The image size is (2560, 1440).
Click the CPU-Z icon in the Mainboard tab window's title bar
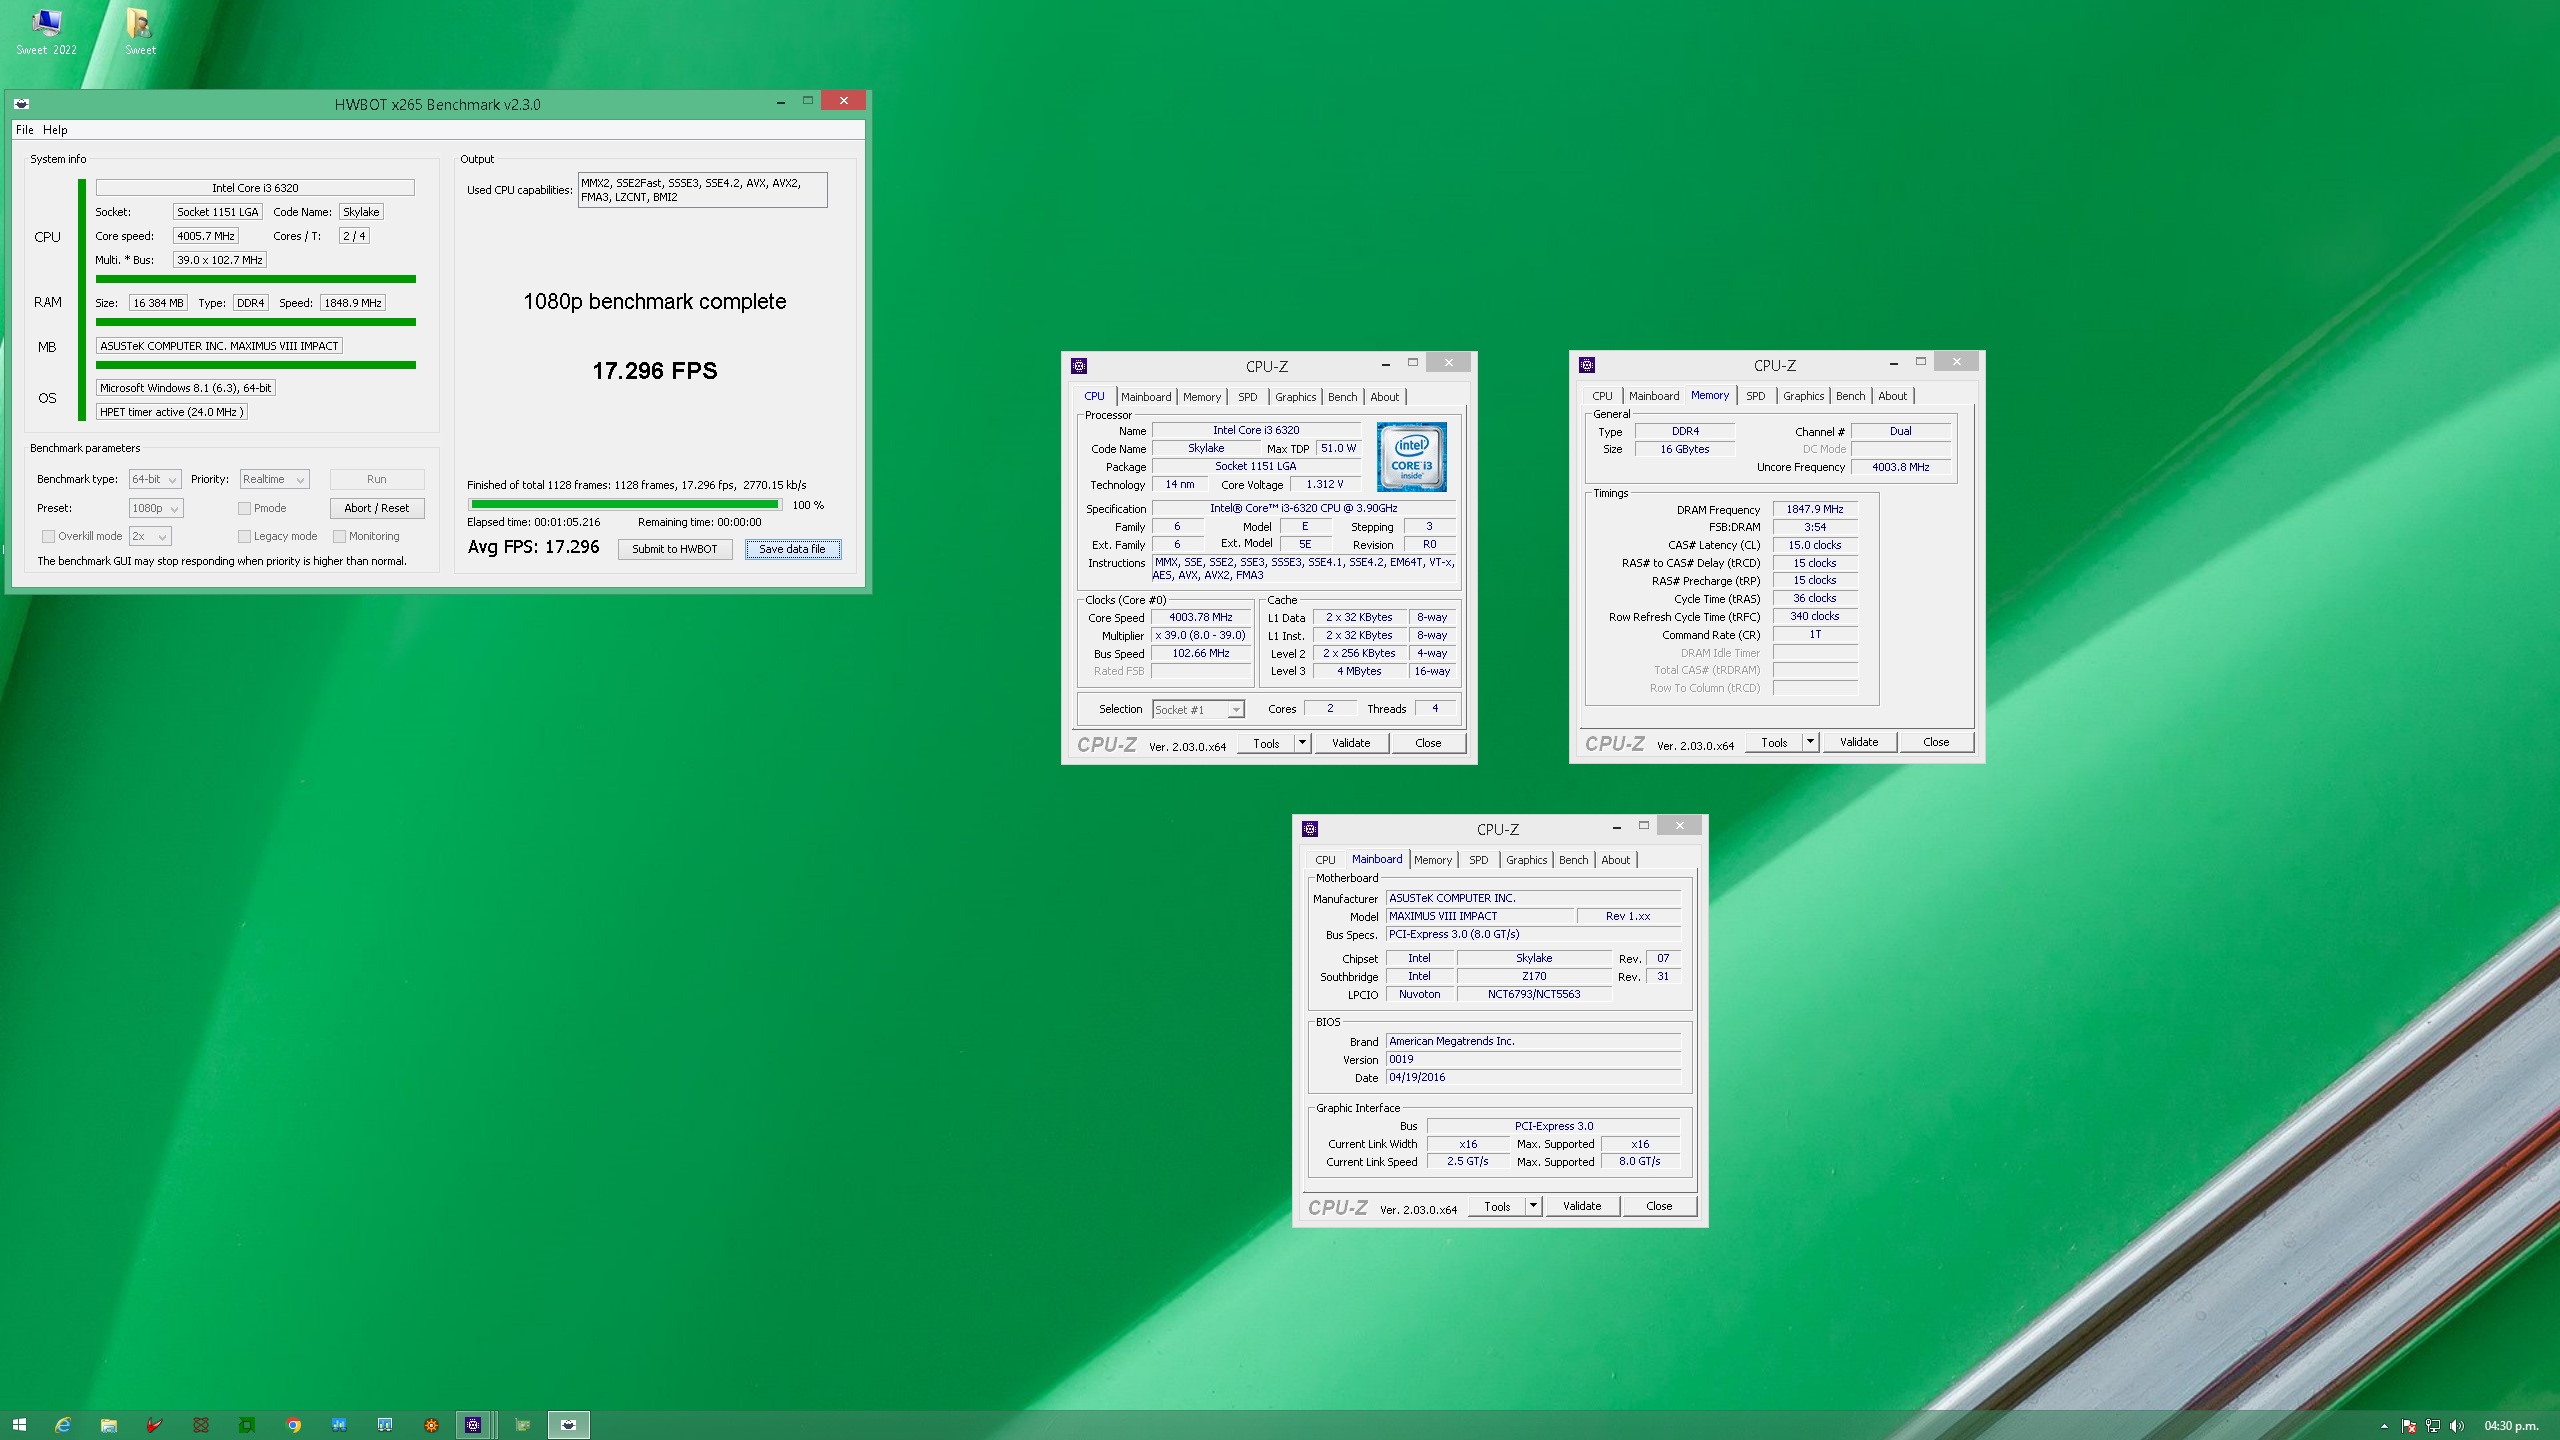pyautogui.click(x=1310, y=829)
